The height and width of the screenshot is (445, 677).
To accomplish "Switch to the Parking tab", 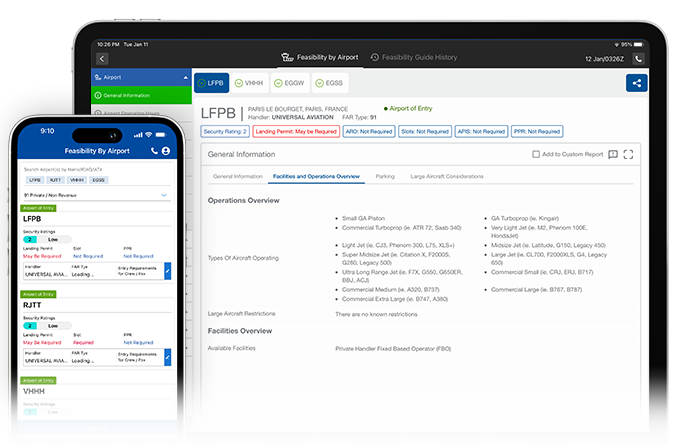I will pyautogui.click(x=385, y=176).
